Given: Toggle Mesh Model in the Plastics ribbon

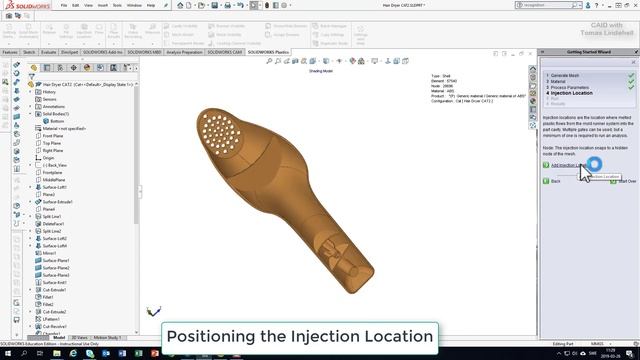Looking at the screenshot, I should [x=179, y=35].
